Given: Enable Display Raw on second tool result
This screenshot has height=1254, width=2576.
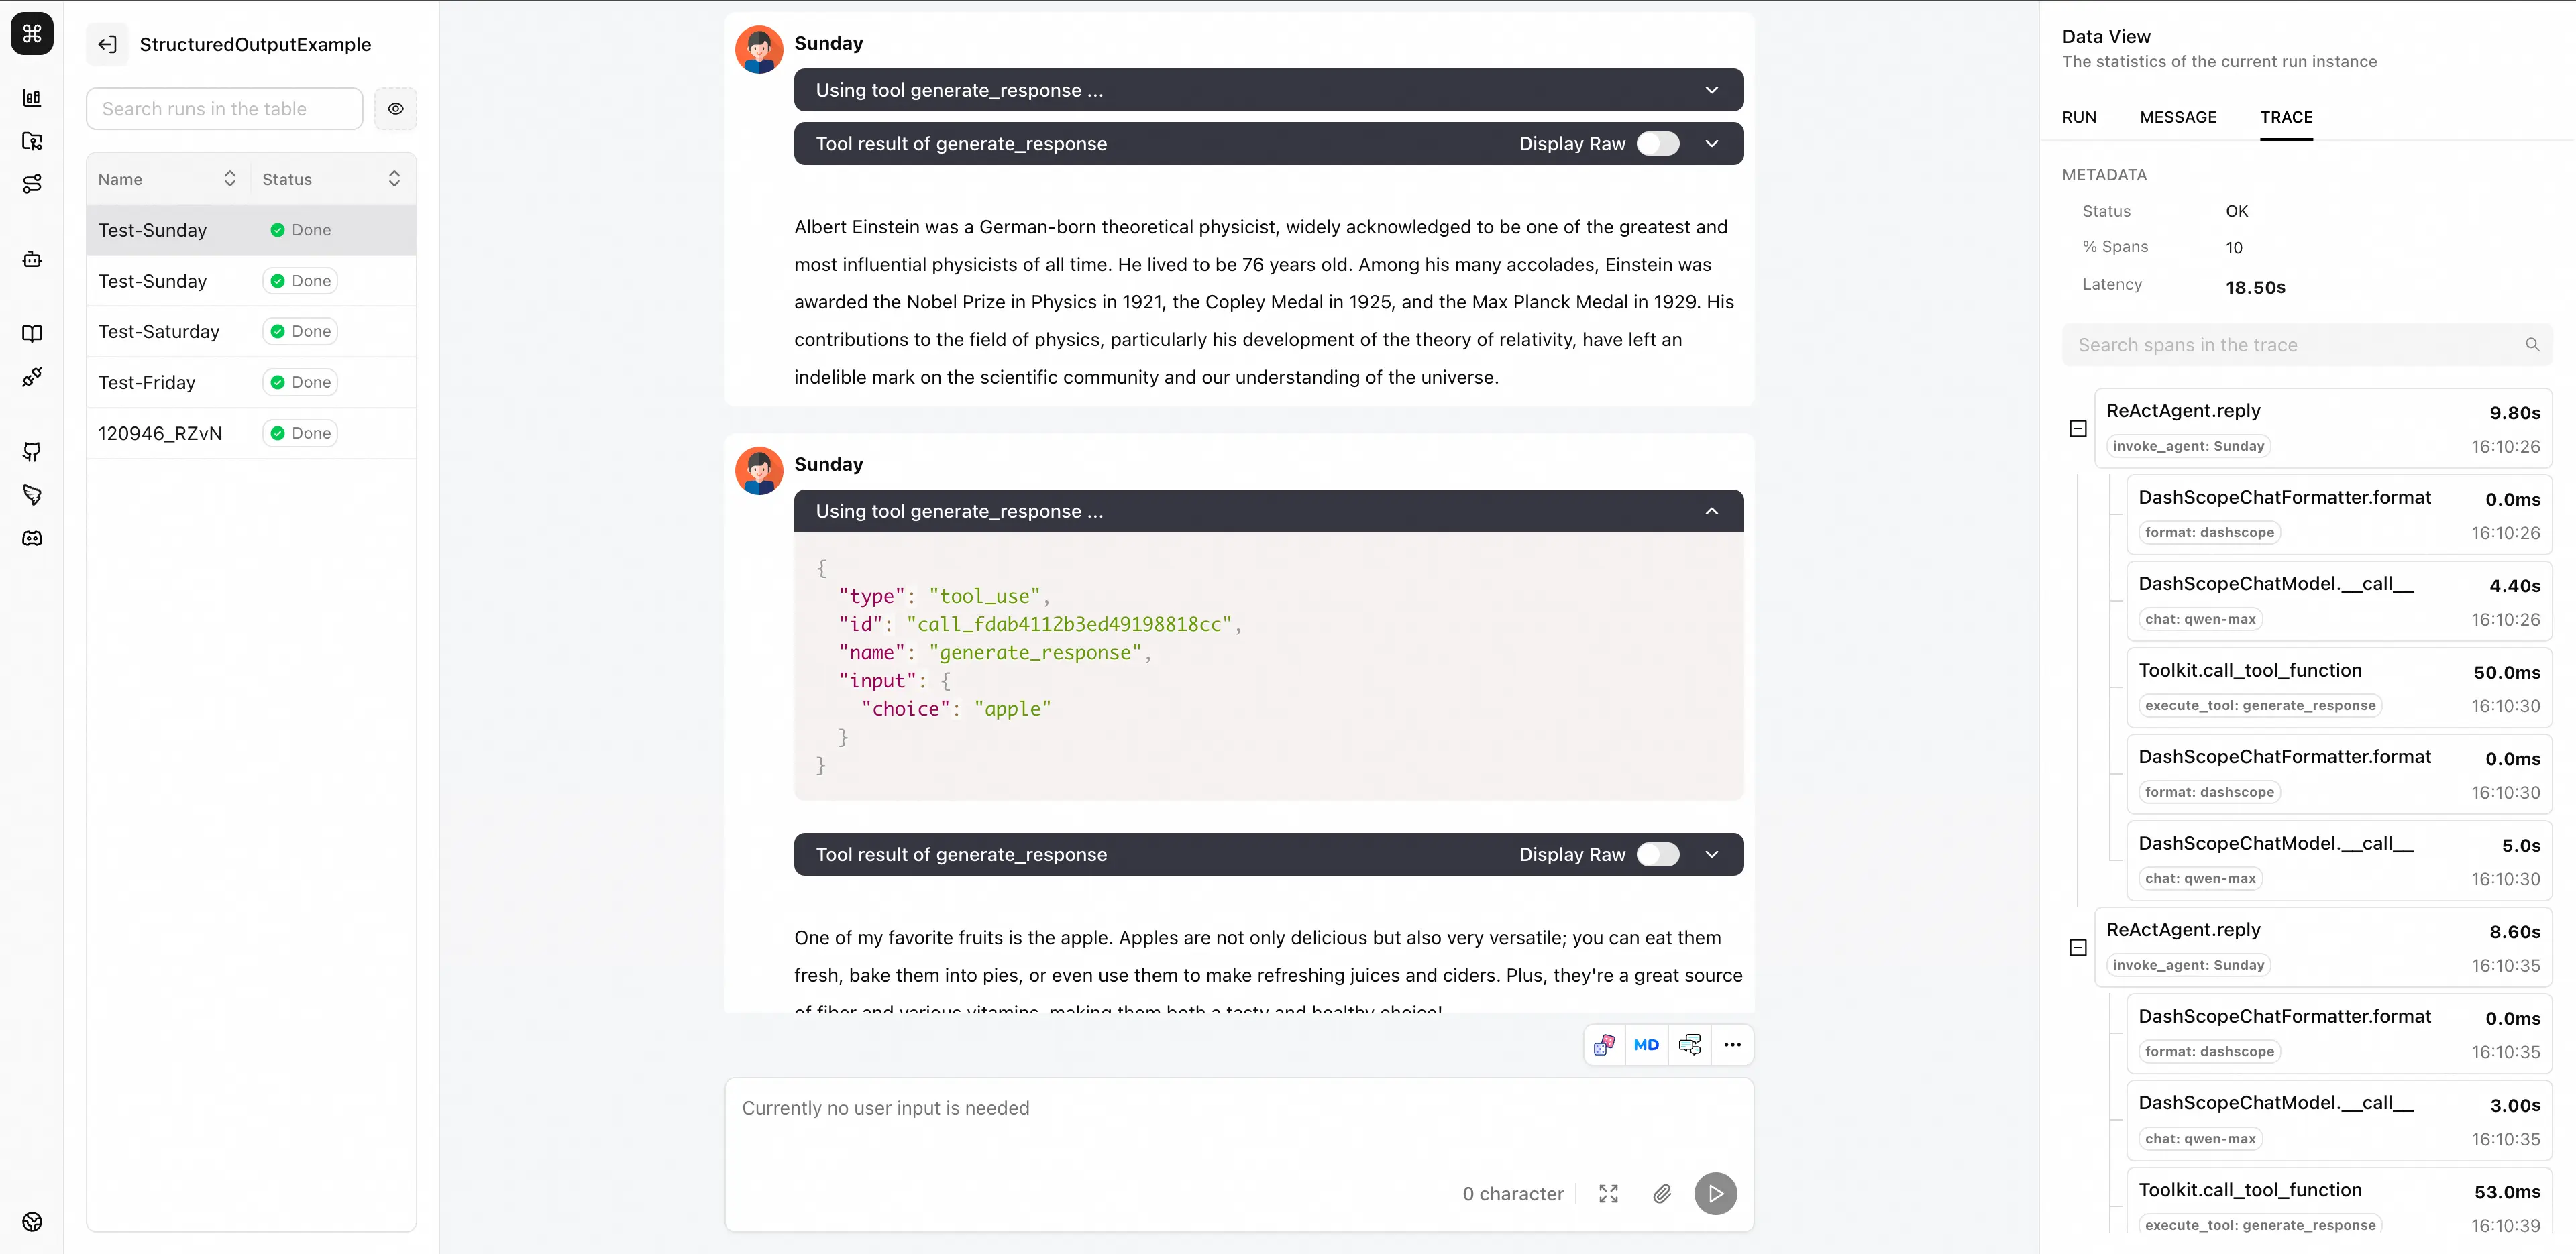Looking at the screenshot, I should click(x=1658, y=855).
